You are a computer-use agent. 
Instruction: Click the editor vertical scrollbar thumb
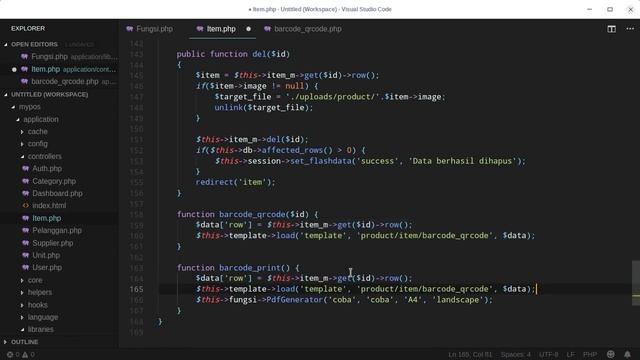click(x=636, y=282)
